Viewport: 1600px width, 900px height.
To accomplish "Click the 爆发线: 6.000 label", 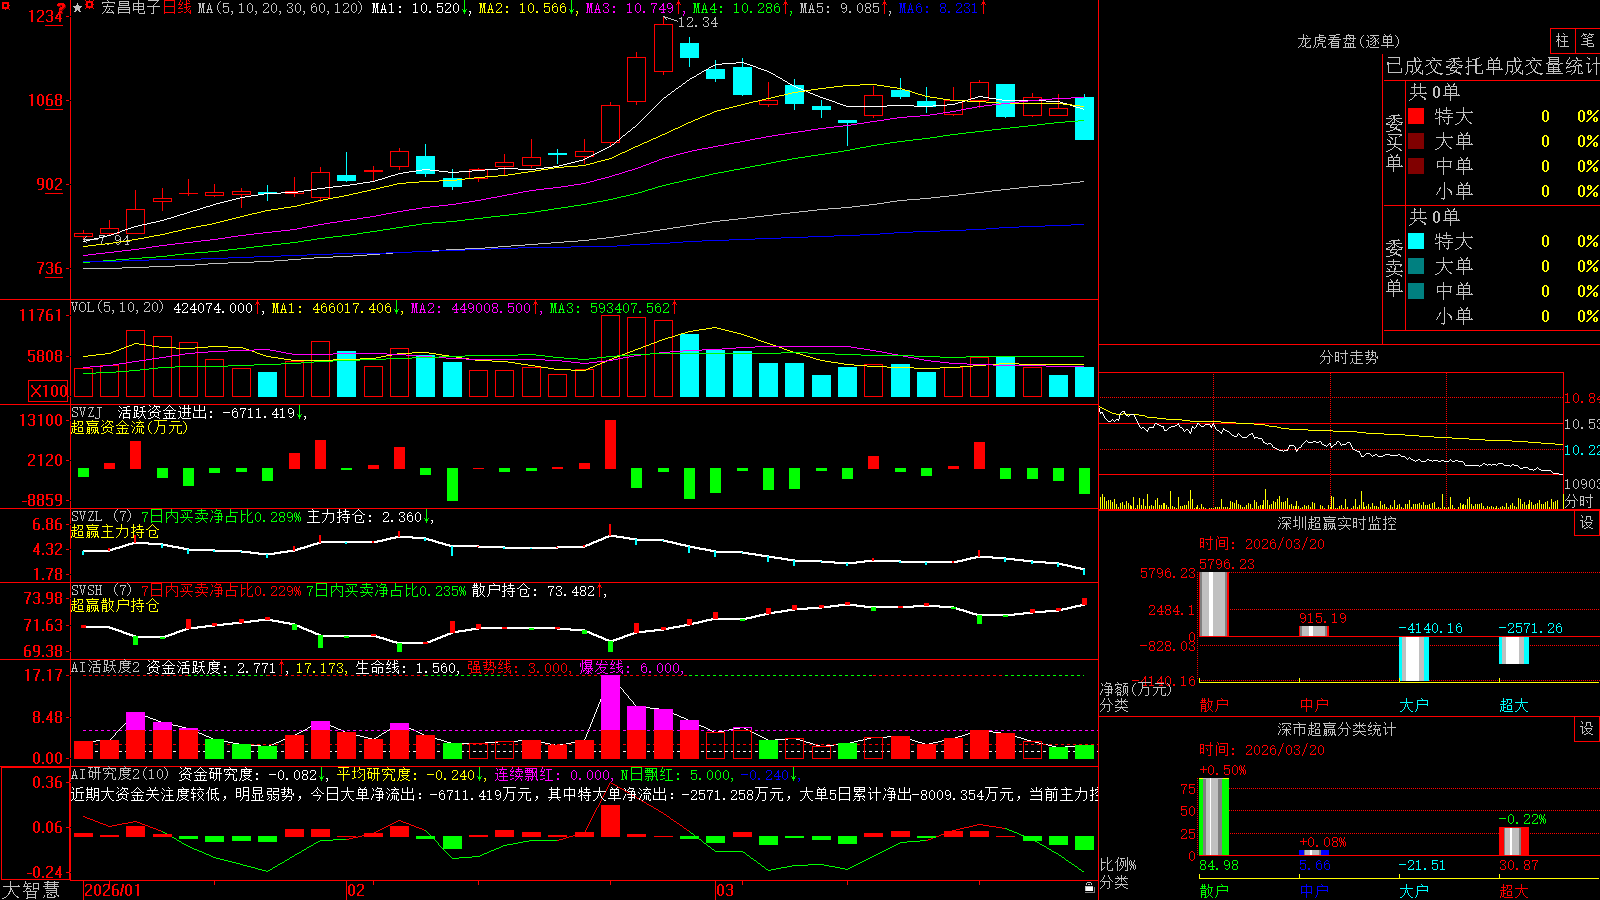I will click(x=632, y=667).
